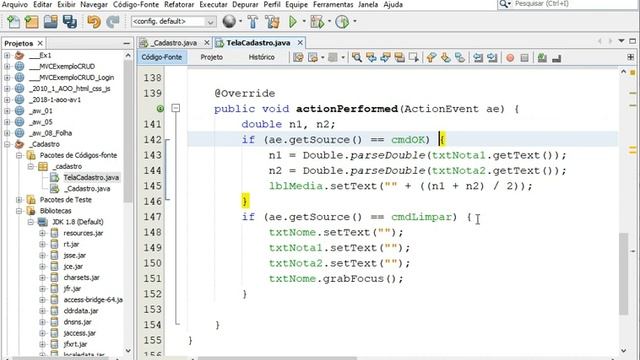Image resolution: width=640 pixels, height=360 pixels.
Task: Expand the rt.jar library node
Action: pyautogui.click(x=42, y=244)
